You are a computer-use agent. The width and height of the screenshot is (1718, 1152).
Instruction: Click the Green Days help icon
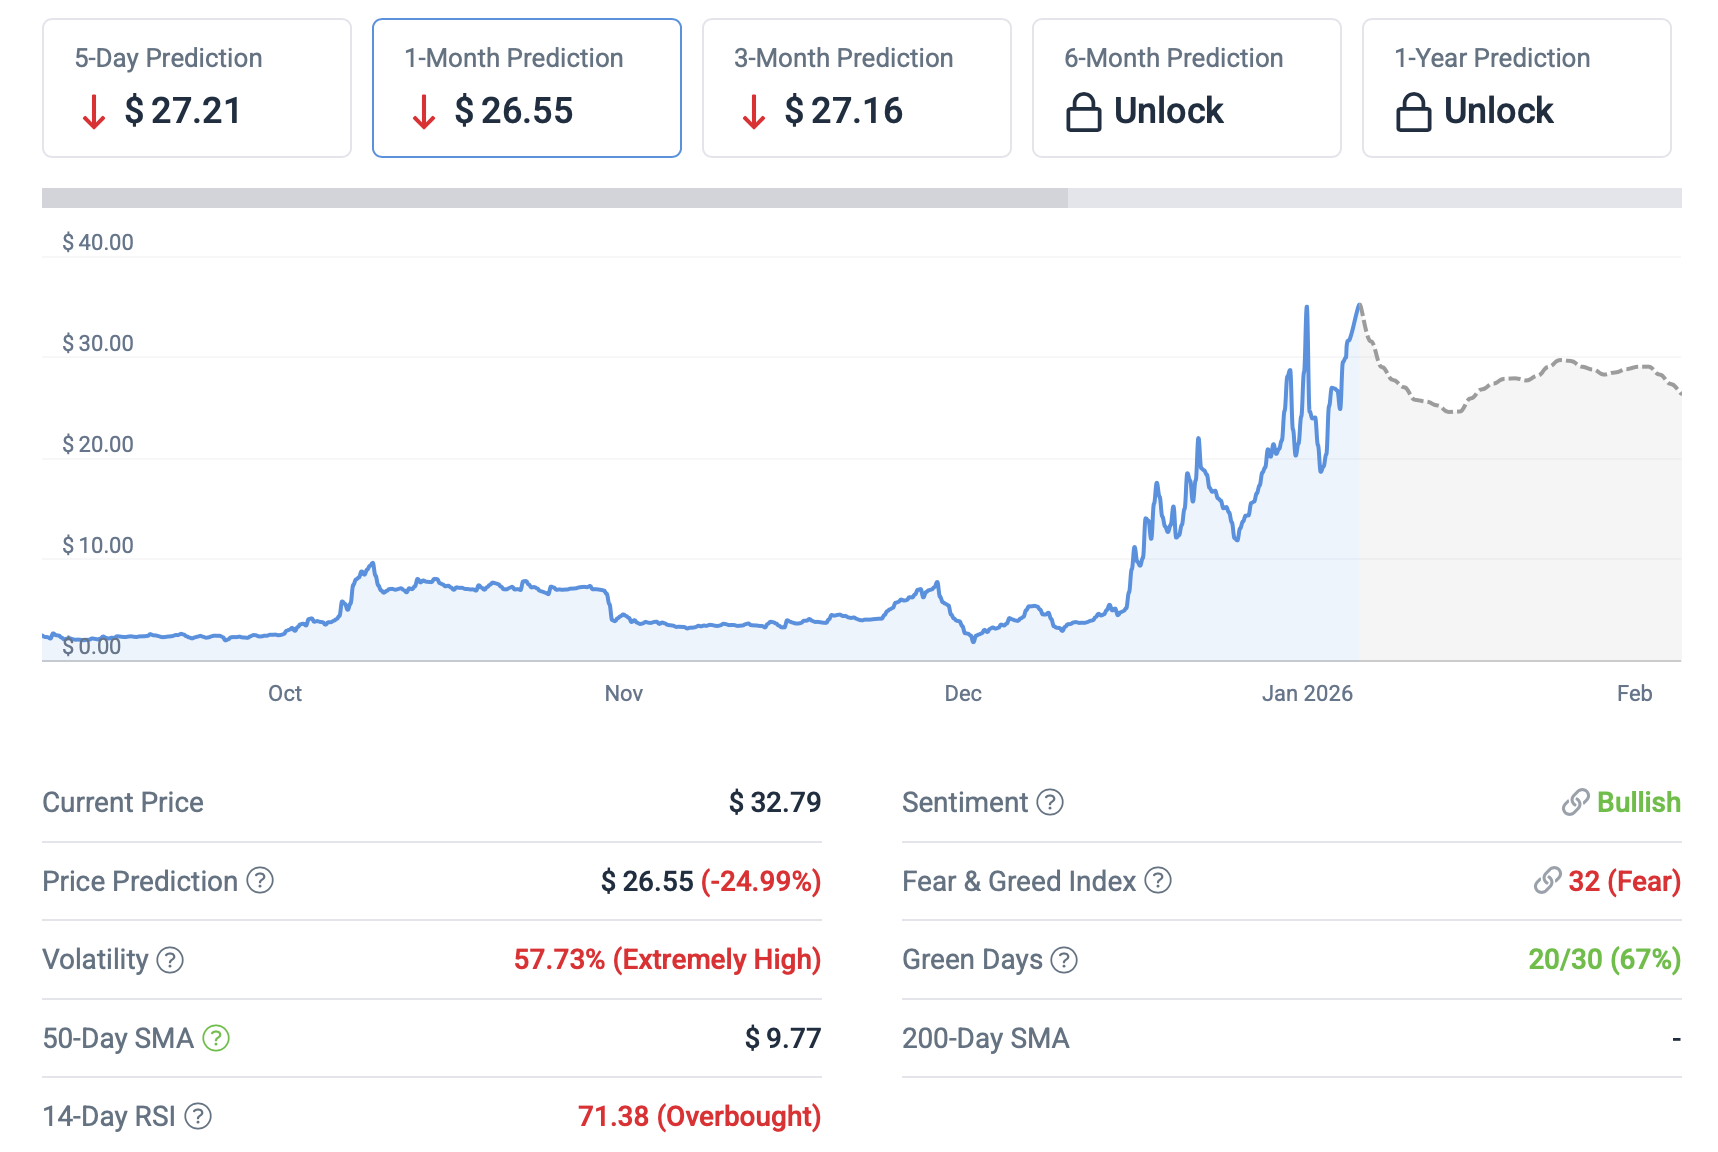coord(1064,960)
